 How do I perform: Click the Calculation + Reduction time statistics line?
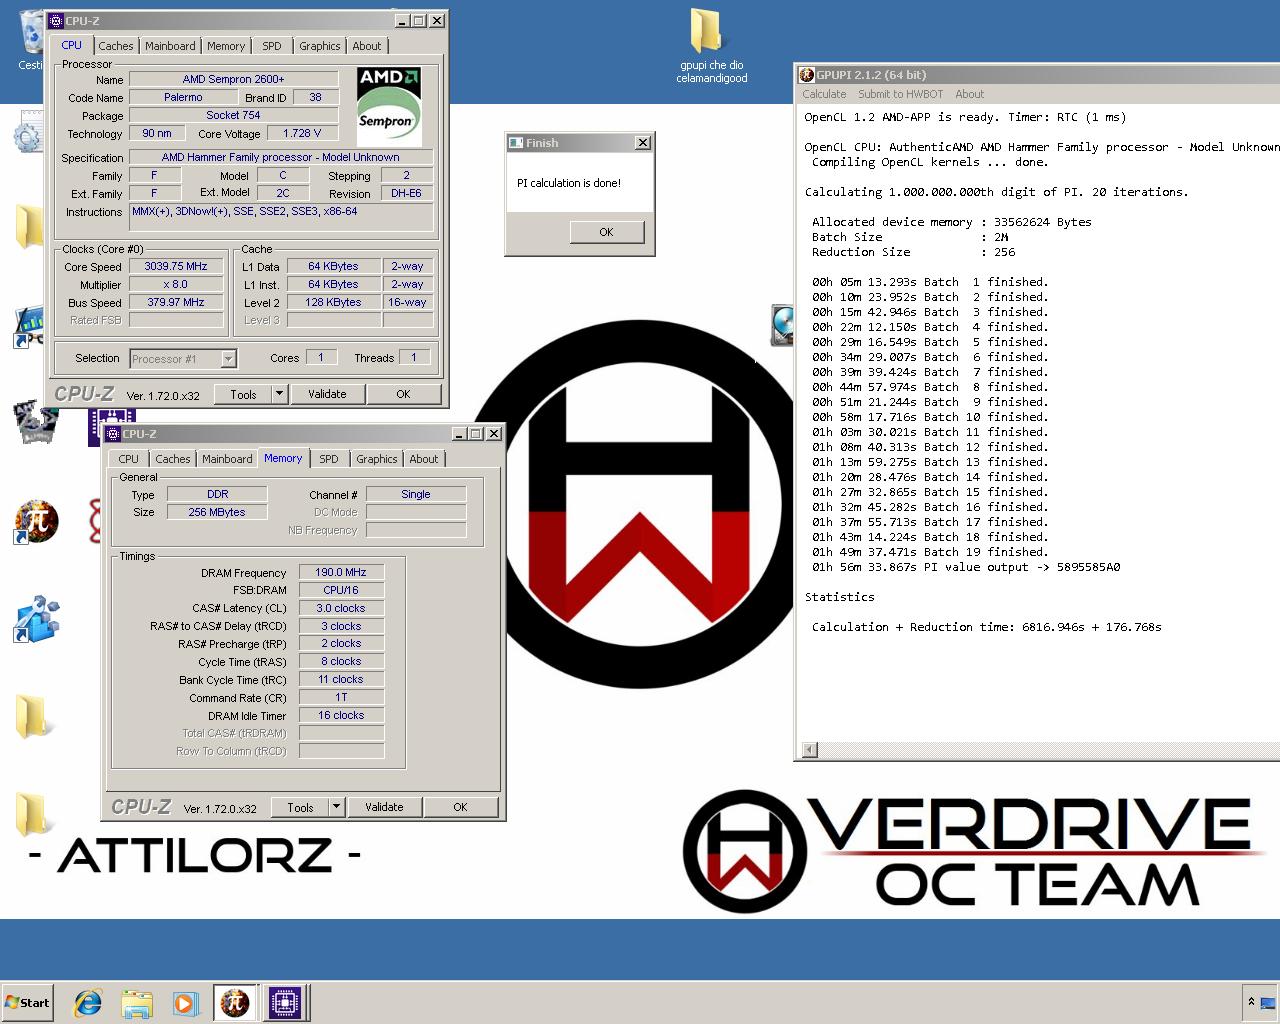987,627
